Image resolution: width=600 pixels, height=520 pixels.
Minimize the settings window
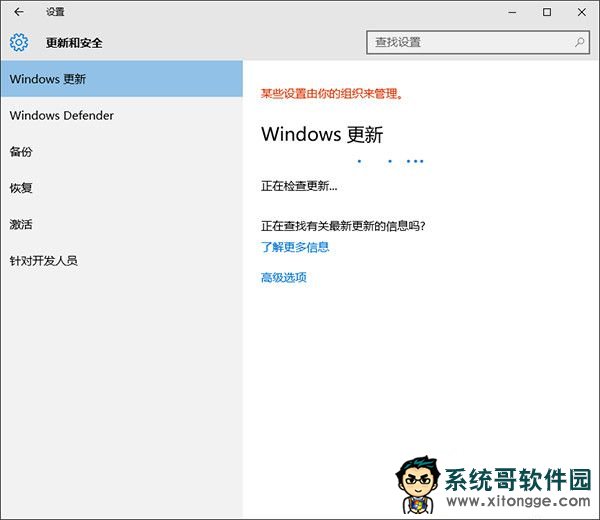coord(512,12)
